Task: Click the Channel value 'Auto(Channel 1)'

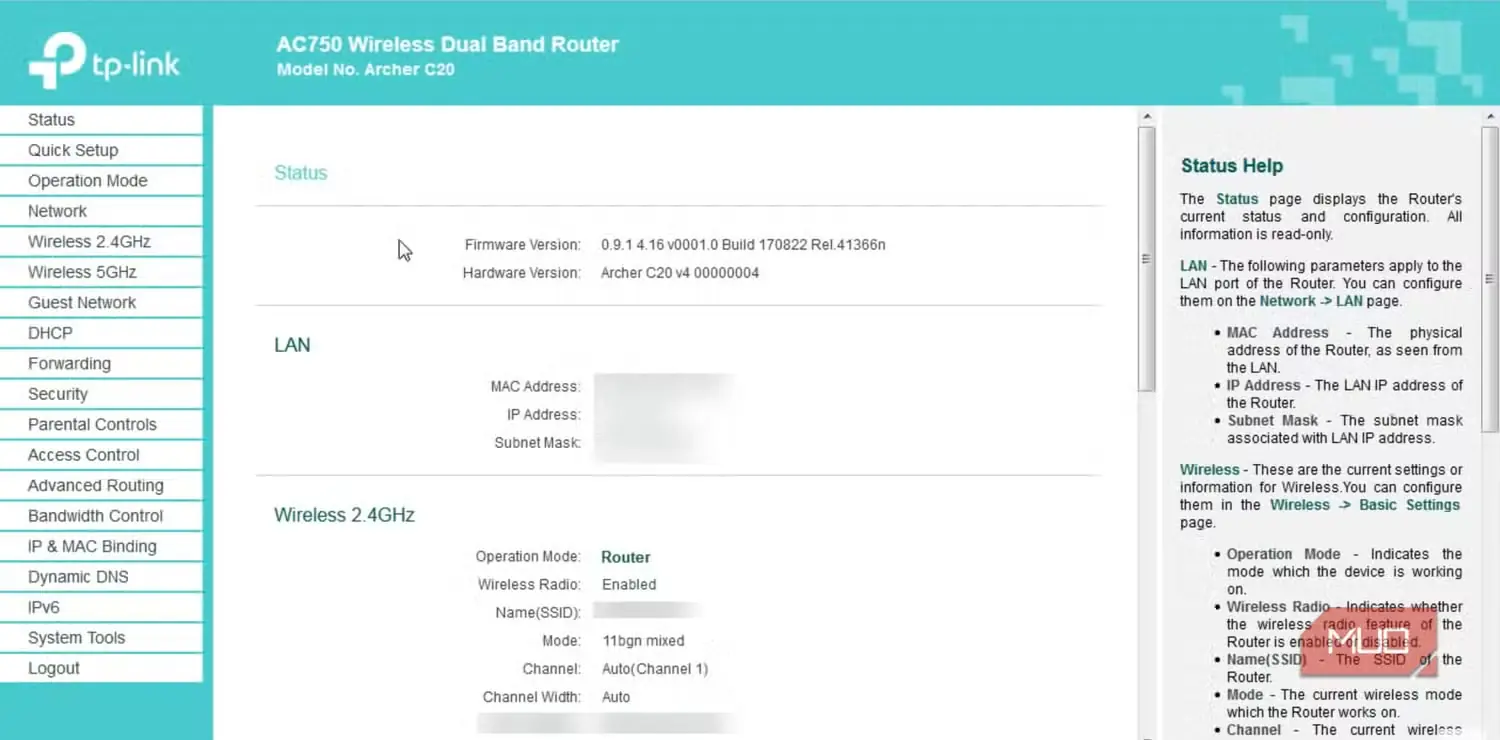Action: (655, 669)
